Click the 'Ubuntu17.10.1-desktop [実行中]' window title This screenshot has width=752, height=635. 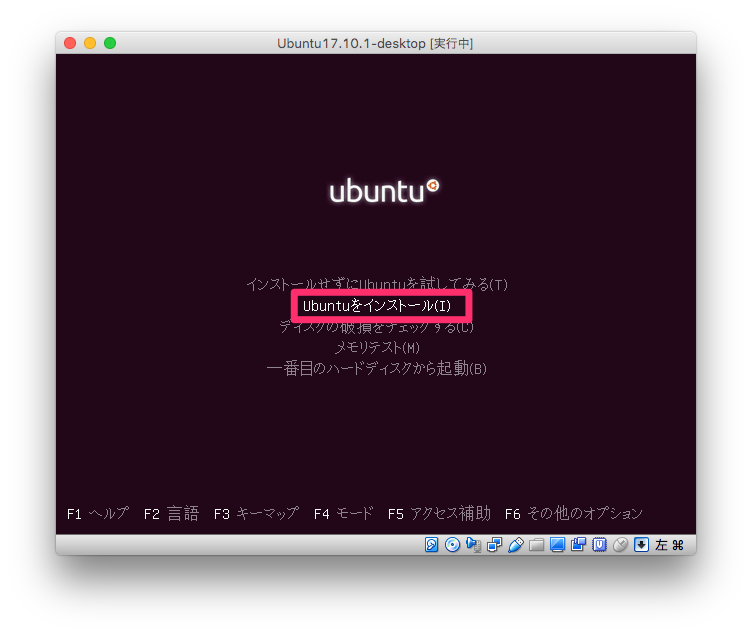tap(375, 44)
